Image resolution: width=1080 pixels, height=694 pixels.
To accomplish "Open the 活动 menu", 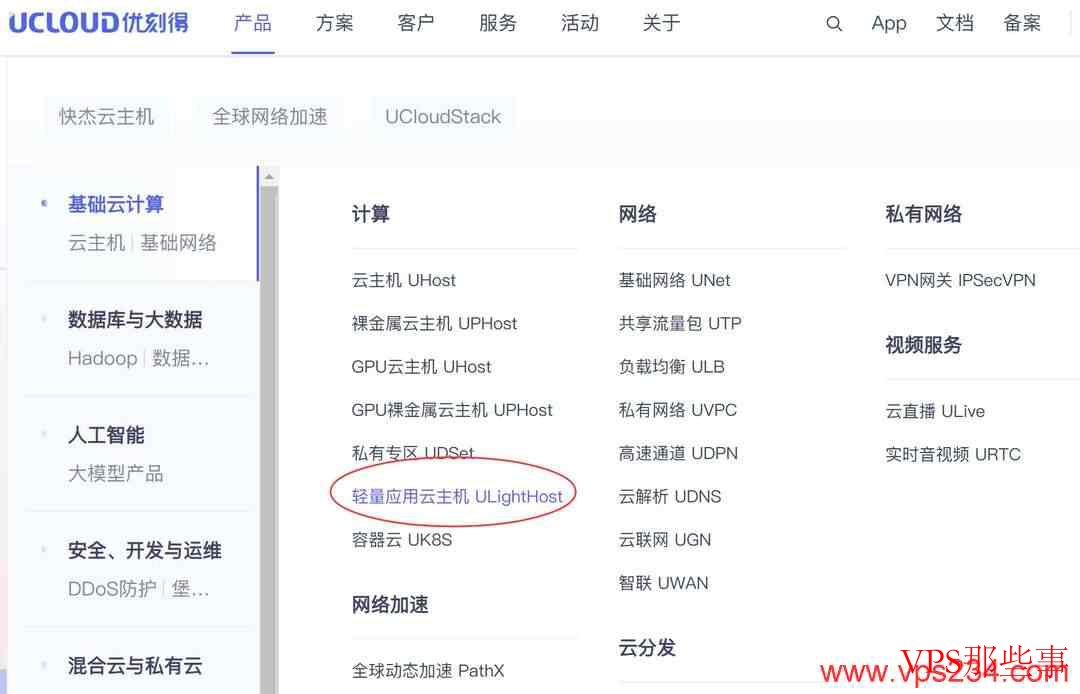I will click(580, 23).
